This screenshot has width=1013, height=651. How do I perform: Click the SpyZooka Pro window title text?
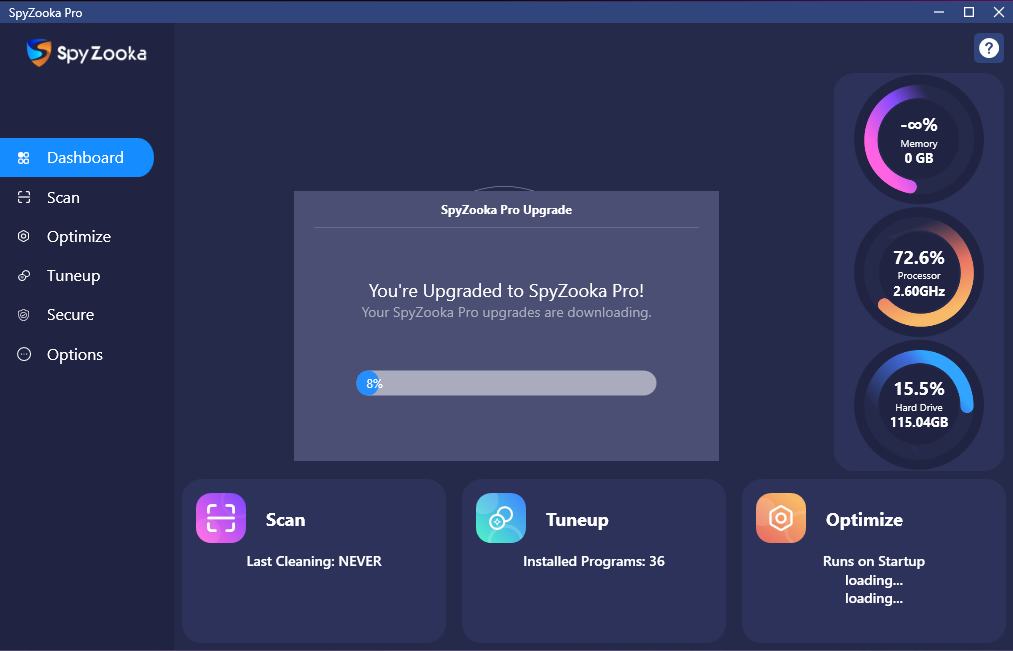45,13
